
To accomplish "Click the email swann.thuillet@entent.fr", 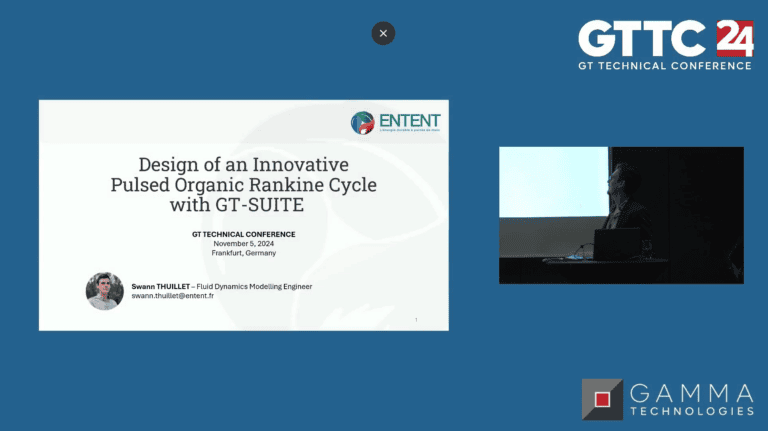I will click(172, 296).
